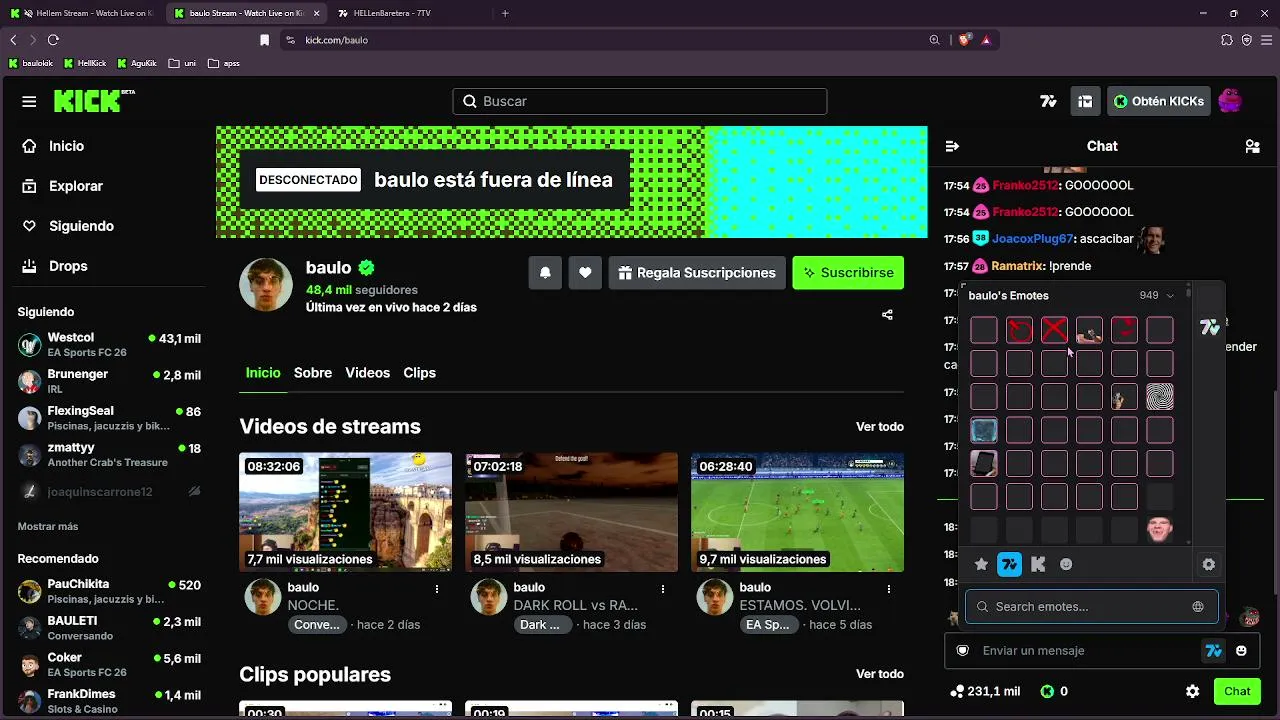Open emote picker settings gear

[x=1209, y=565]
